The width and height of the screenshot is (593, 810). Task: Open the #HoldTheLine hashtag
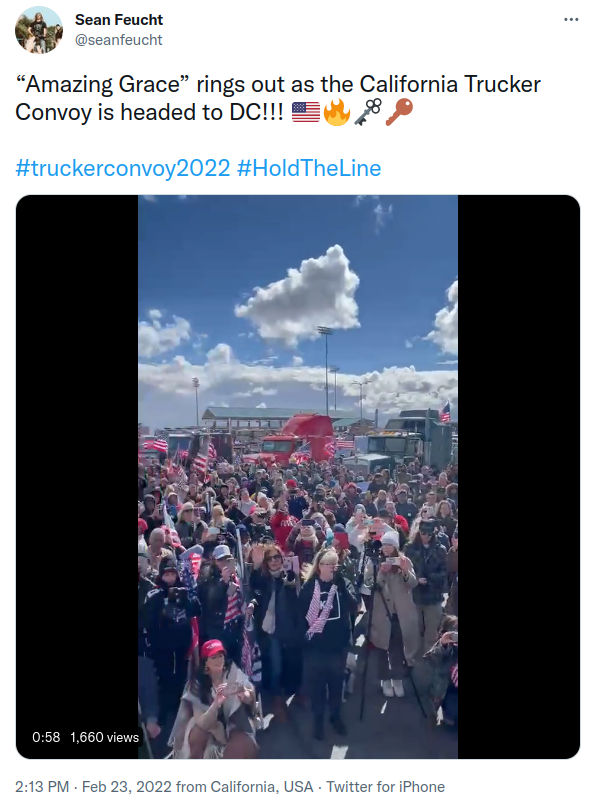pyautogui.click(x=309, y=168)
